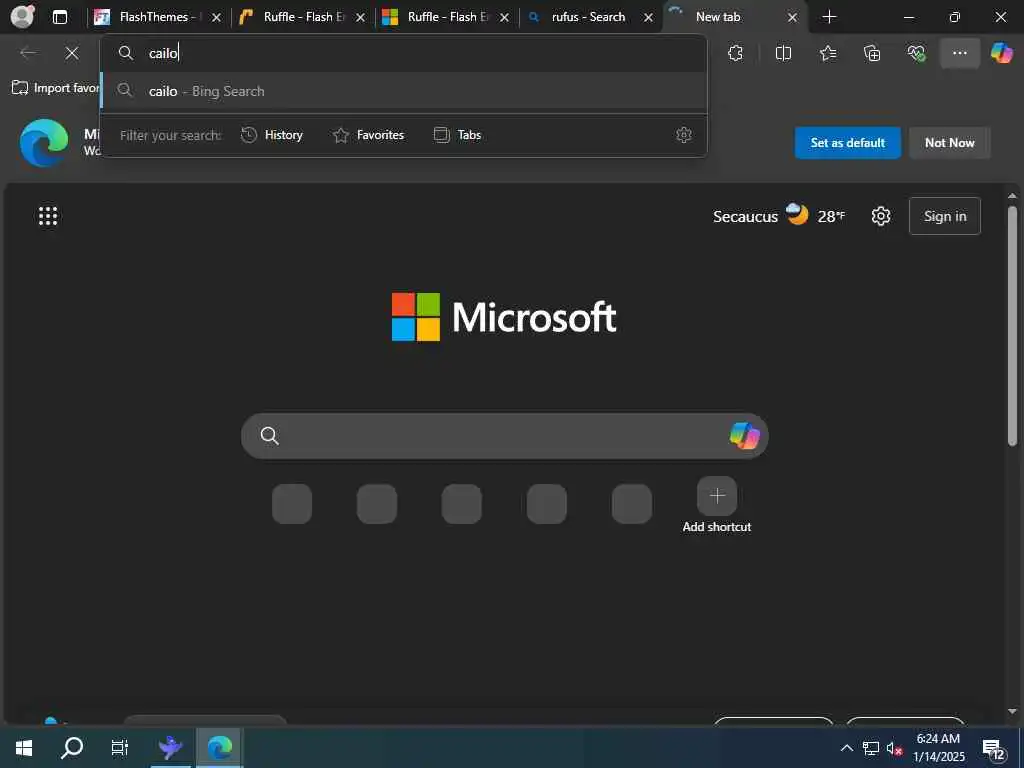Open Microsoft Edge on taskbar
Viewport: 1024px width, 768px height.
[x=219, y=748]
